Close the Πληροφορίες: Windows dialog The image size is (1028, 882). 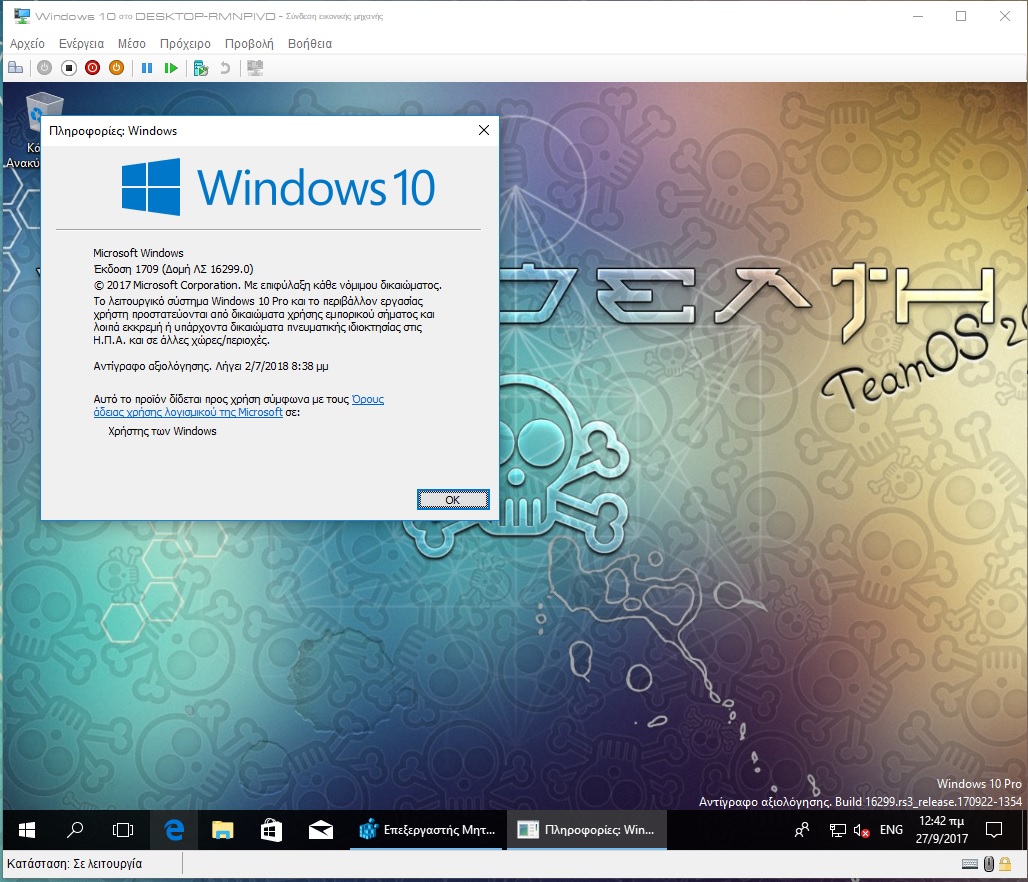coord(484,130)
